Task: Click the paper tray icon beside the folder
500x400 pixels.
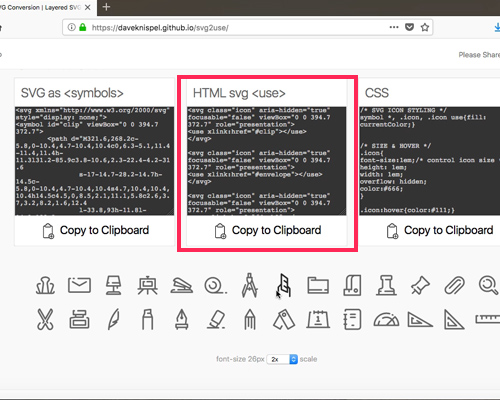Action: coord(352,285)
